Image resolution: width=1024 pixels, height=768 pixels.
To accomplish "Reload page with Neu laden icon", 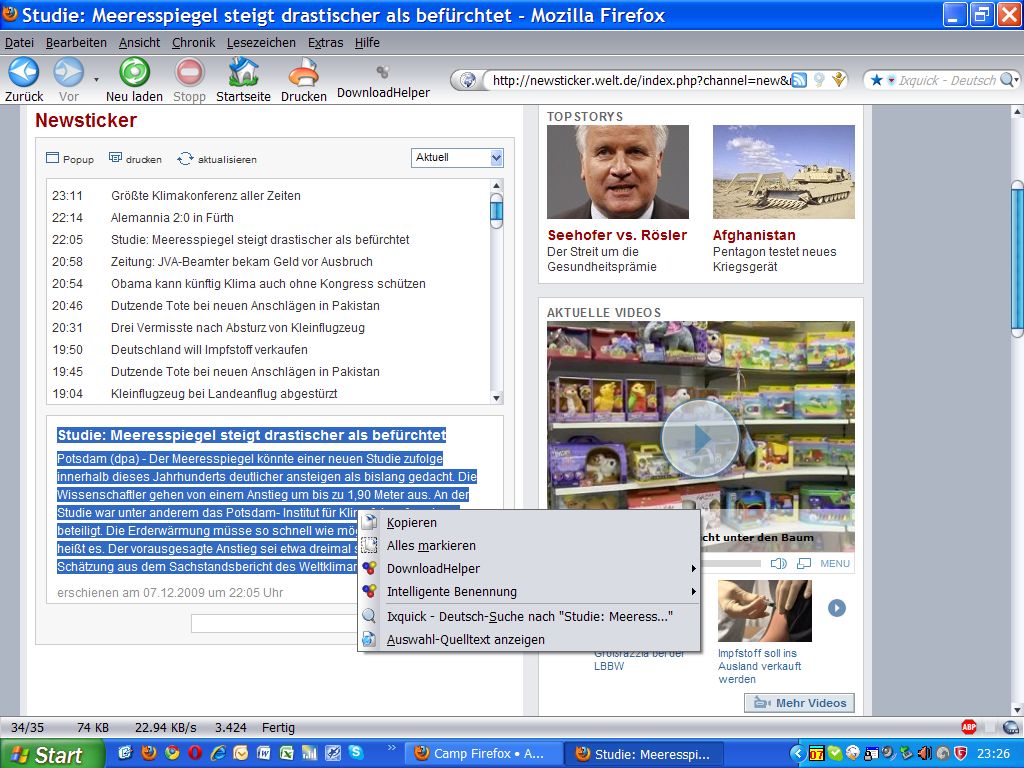I will pos(134,72).
